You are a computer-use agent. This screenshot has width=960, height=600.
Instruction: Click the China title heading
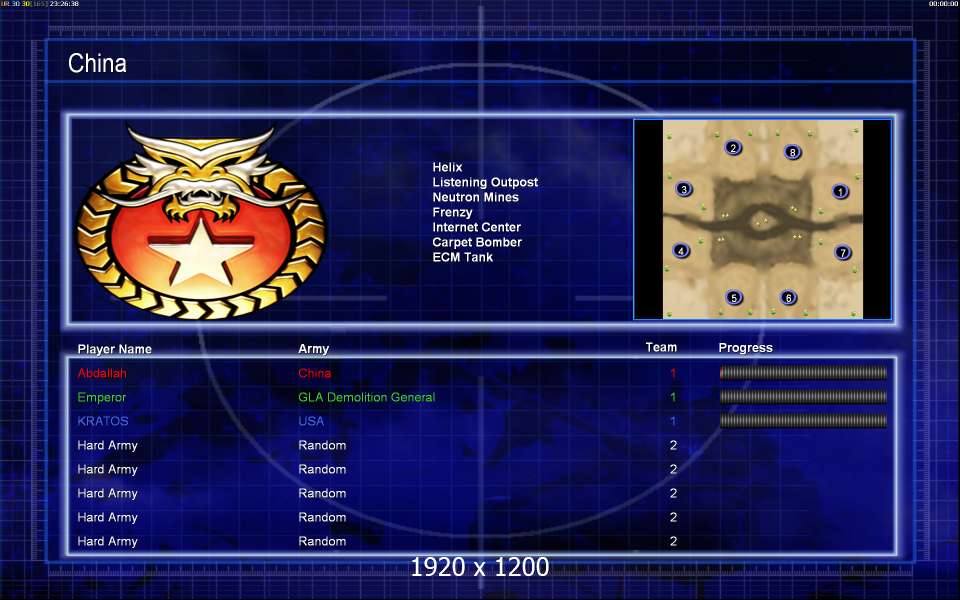tap(97, 63)
